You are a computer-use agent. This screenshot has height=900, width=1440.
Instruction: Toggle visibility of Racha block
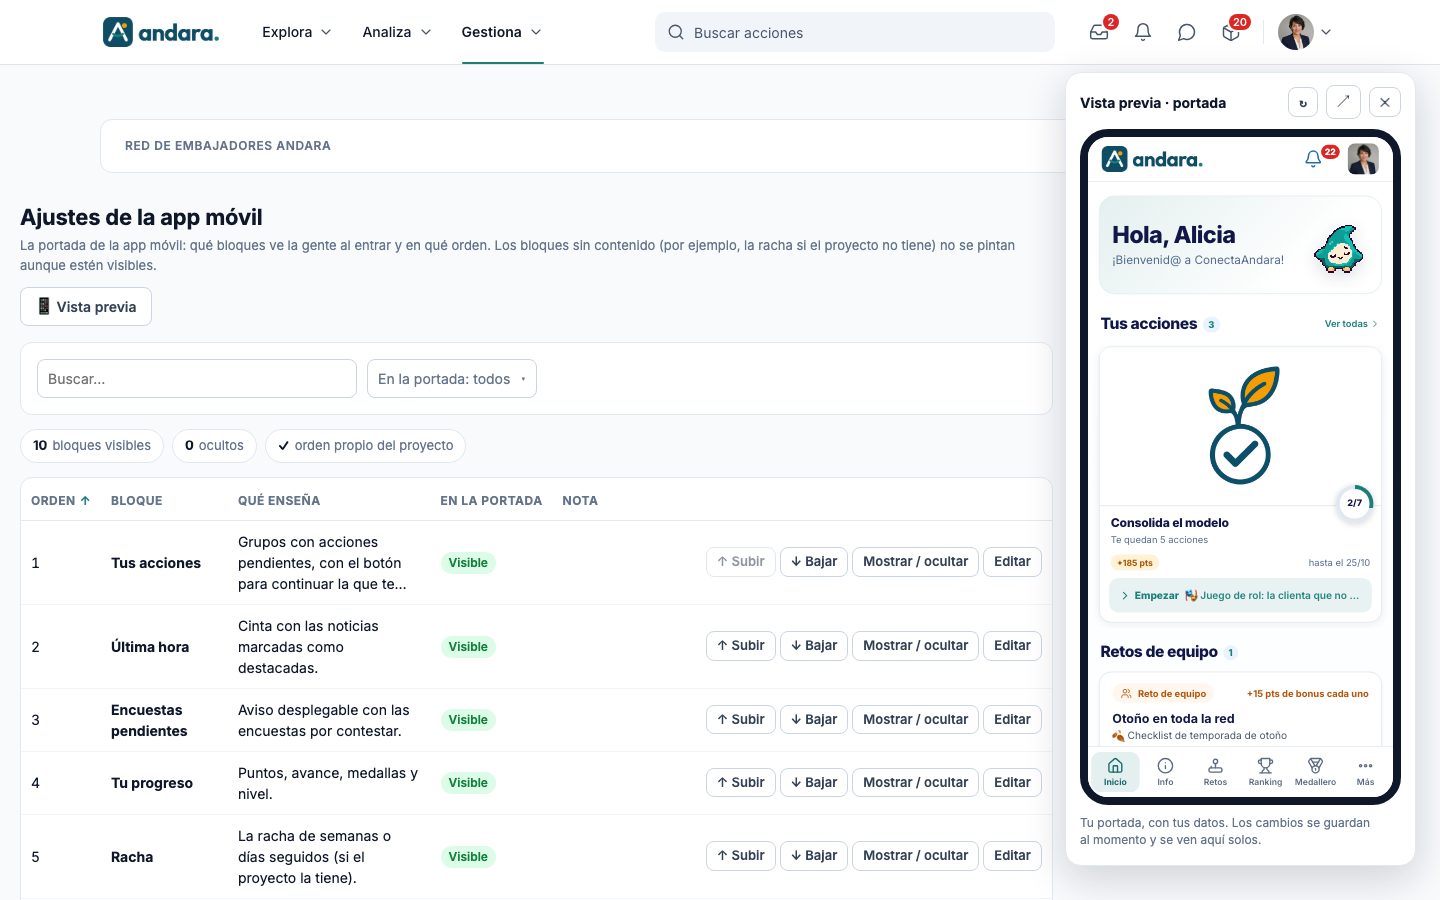[915, 856]
